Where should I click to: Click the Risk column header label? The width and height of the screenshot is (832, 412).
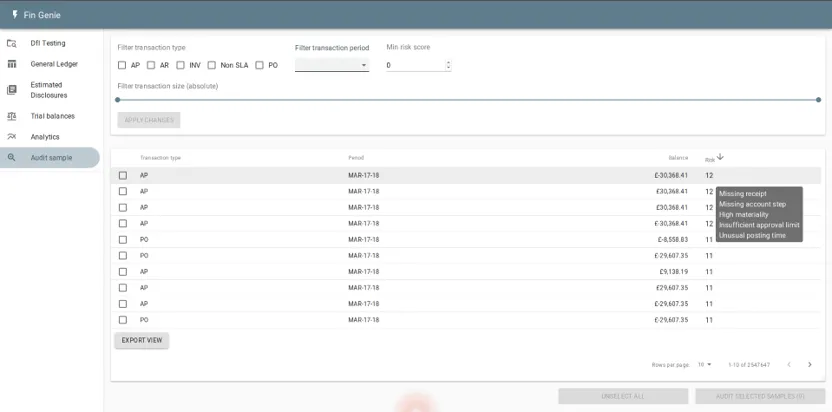point(709,159)
